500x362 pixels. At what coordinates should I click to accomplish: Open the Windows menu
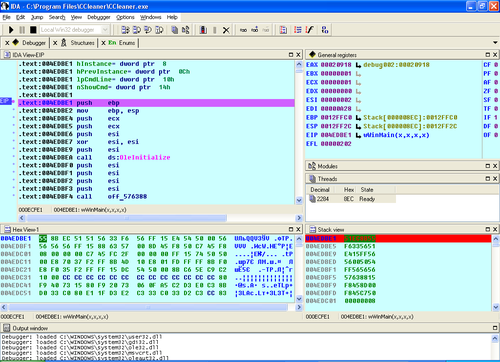pos(150,17)
